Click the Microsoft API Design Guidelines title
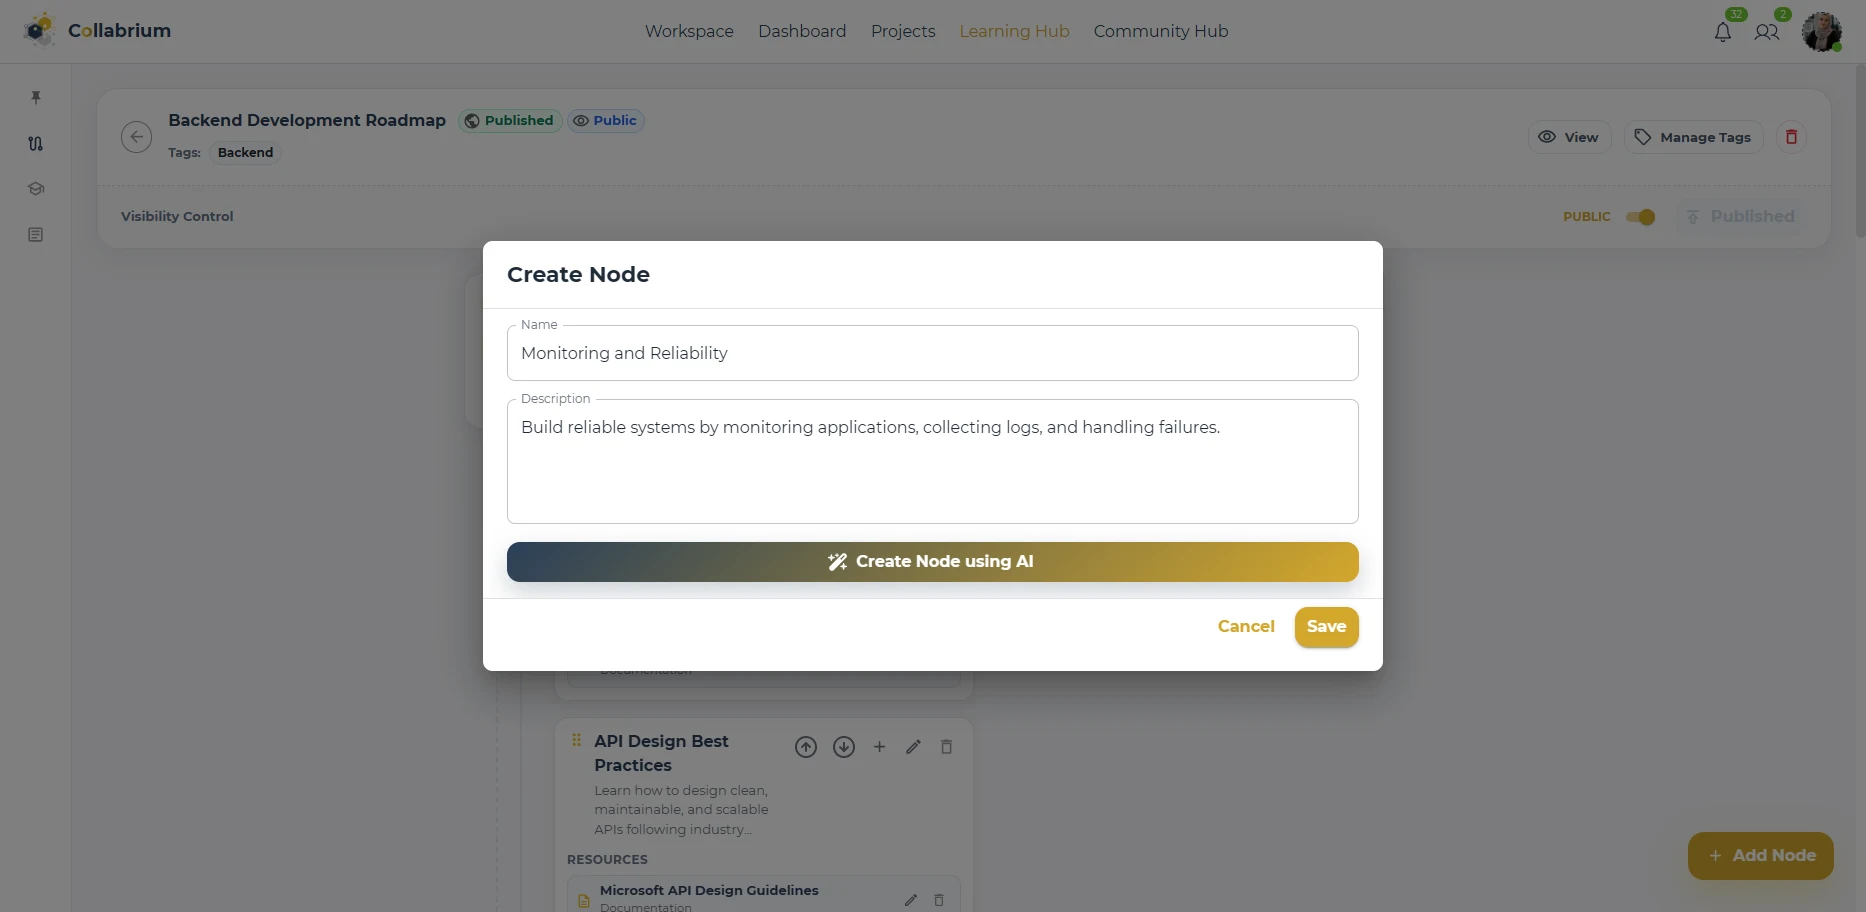Image resolution: width=1866 pixels, height=912 pixels. (709, 890)
